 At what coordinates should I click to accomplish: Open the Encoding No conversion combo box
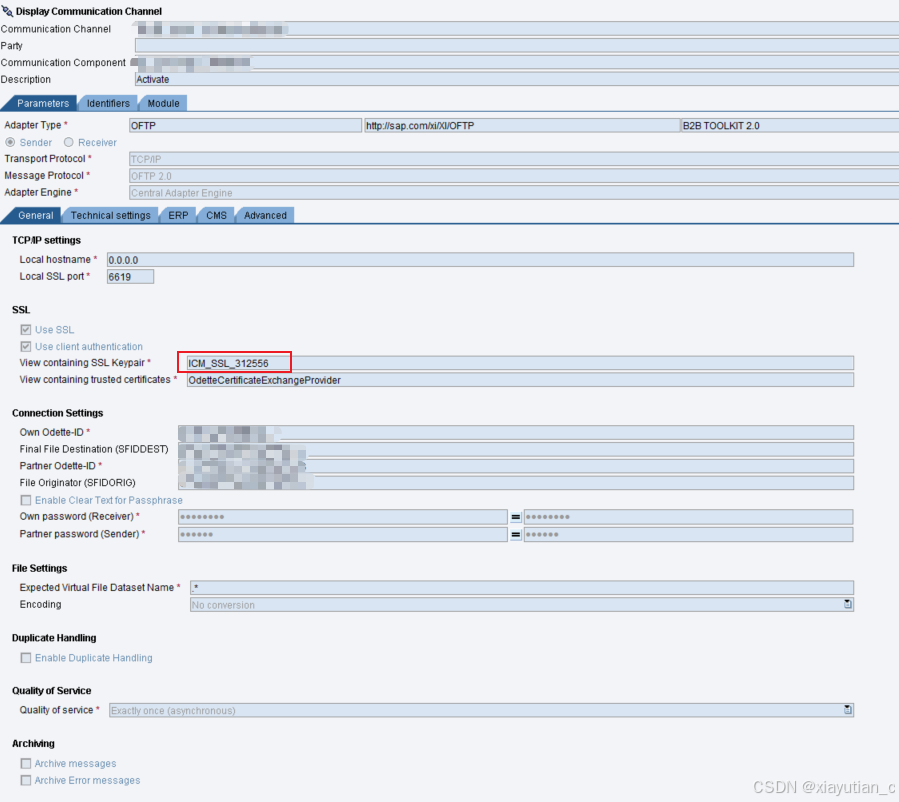[x=522, y=605]
